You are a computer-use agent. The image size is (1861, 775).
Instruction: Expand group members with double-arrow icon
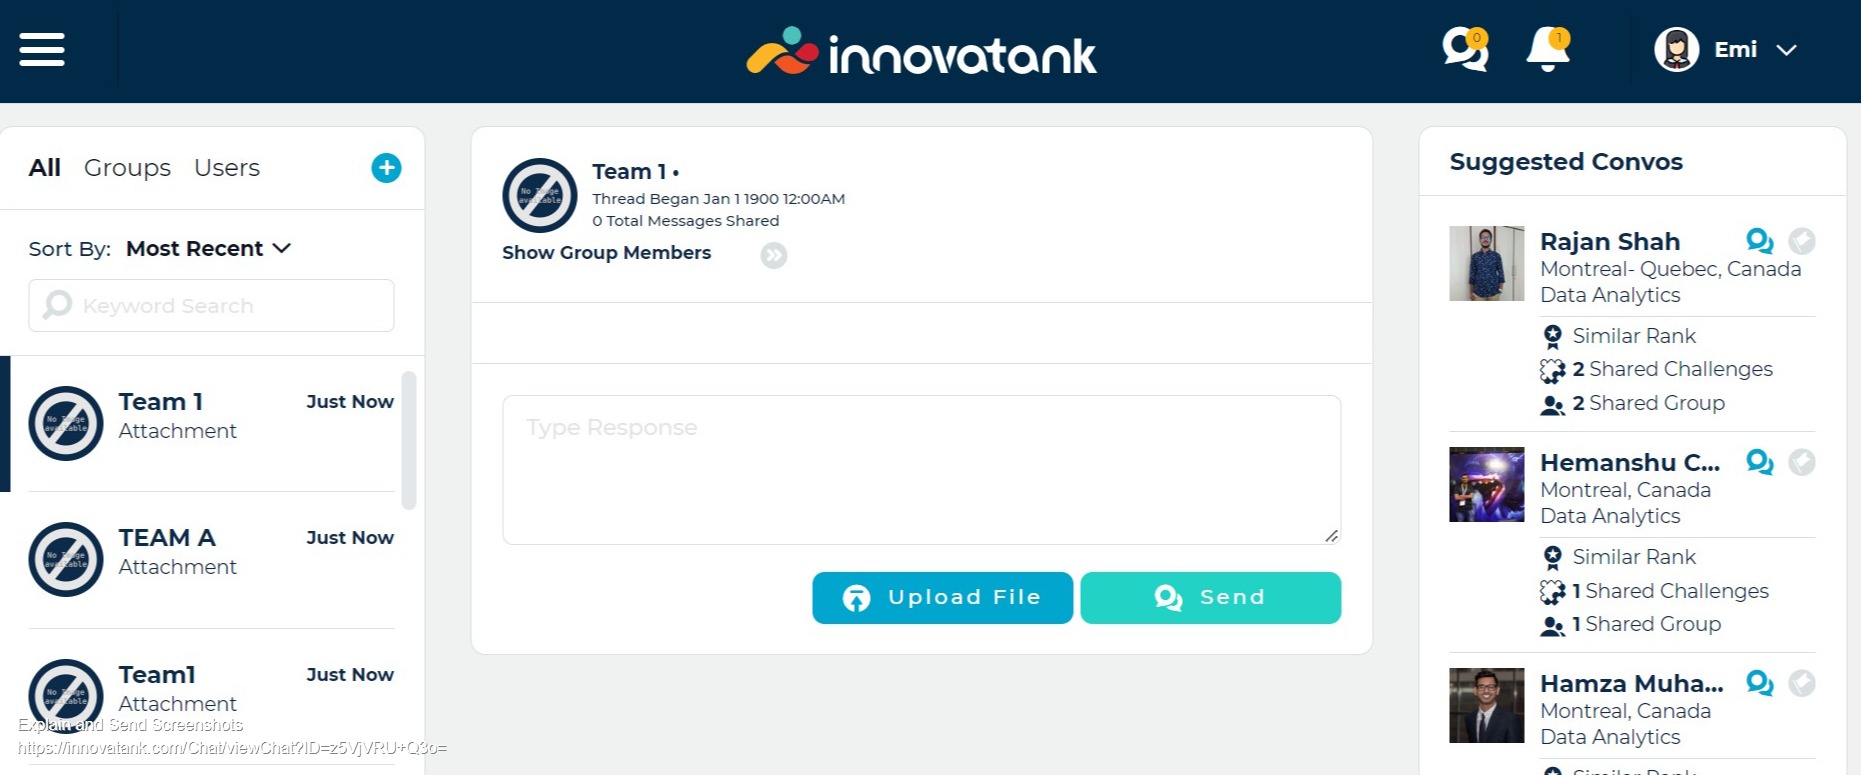tap(773, 255)
